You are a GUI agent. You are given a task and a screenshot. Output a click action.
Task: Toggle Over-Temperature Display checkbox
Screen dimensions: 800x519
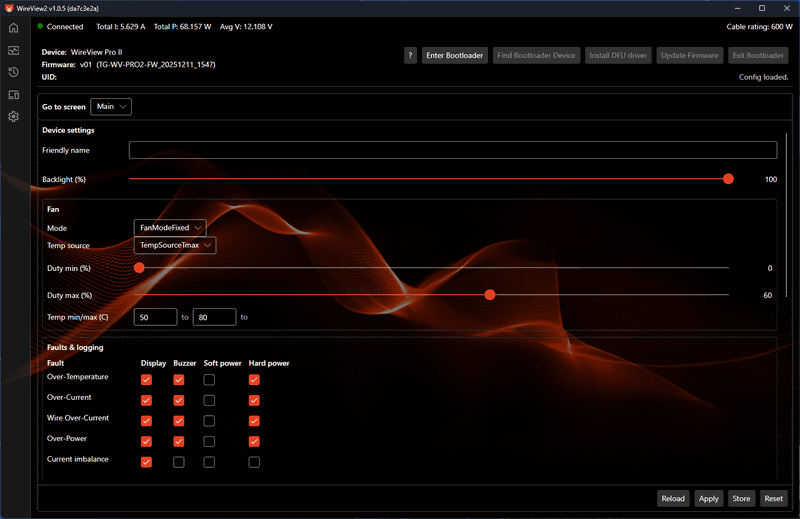tap(146, 380)
